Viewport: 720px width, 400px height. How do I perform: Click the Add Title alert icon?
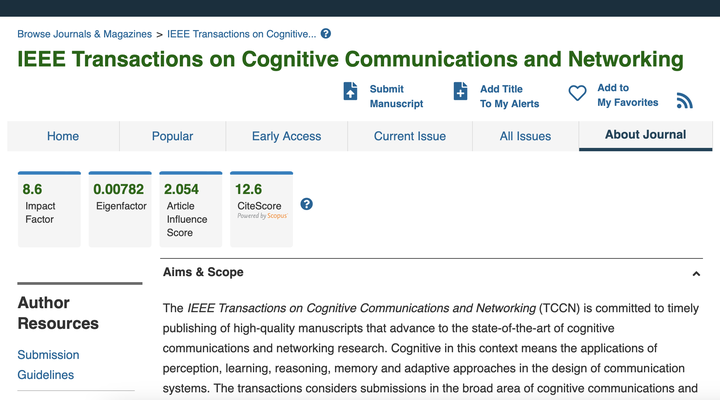point(460,92)
